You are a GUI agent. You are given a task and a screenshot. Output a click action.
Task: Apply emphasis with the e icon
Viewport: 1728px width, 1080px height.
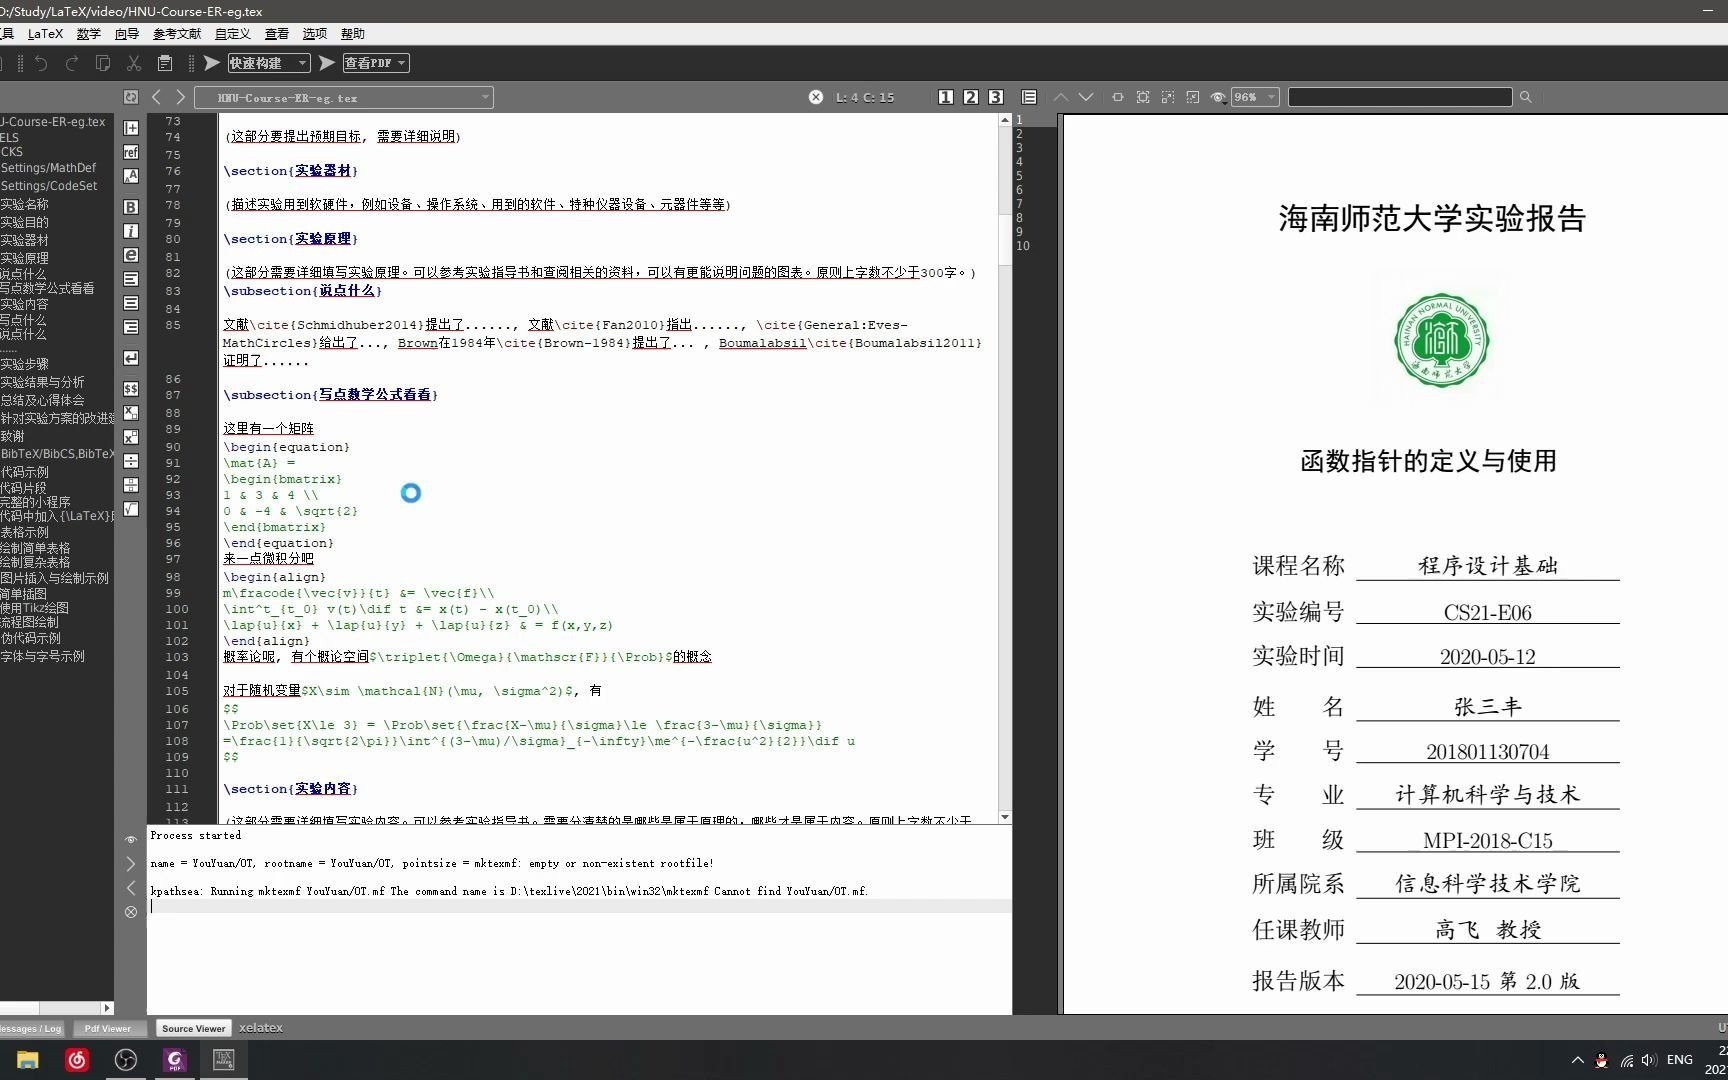[x=131, y=255]
